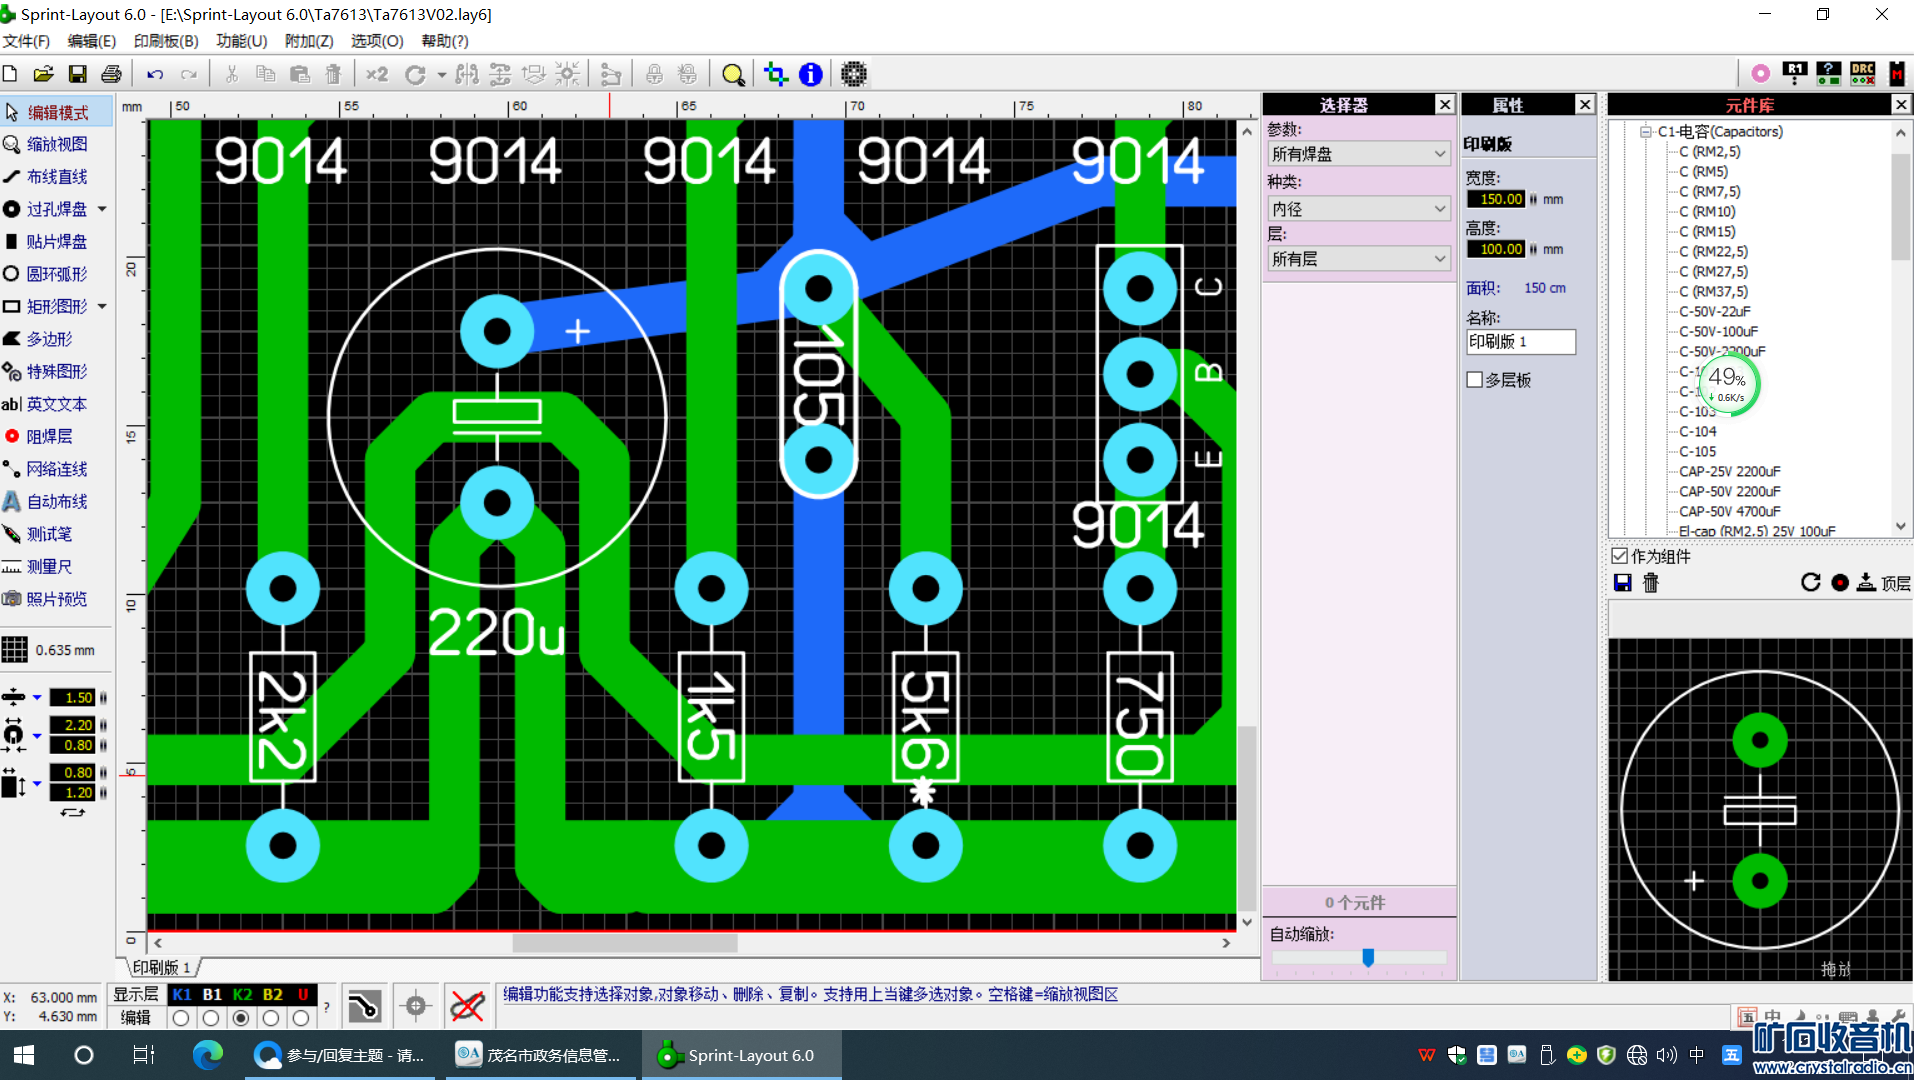The height and width of the screenshot is (1080, 1920).
Task: Undo the last action
Action: (x=155, y=74)
